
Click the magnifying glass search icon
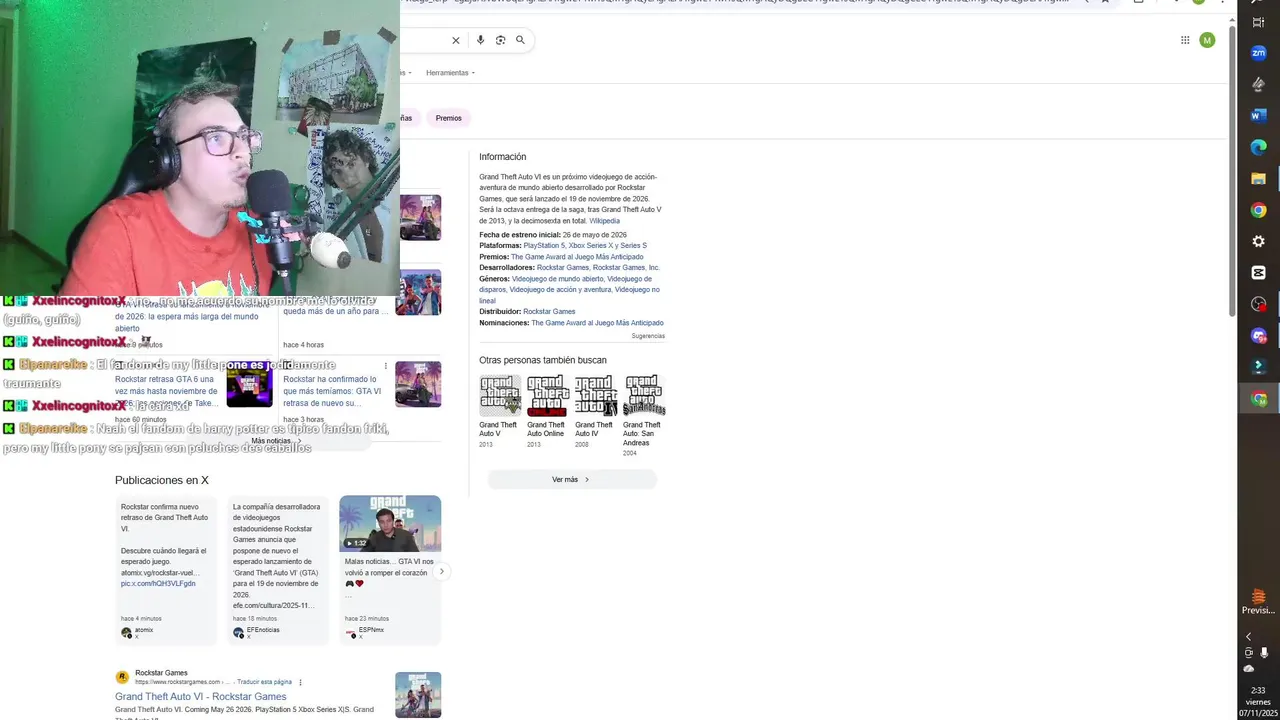click(521, 40)
